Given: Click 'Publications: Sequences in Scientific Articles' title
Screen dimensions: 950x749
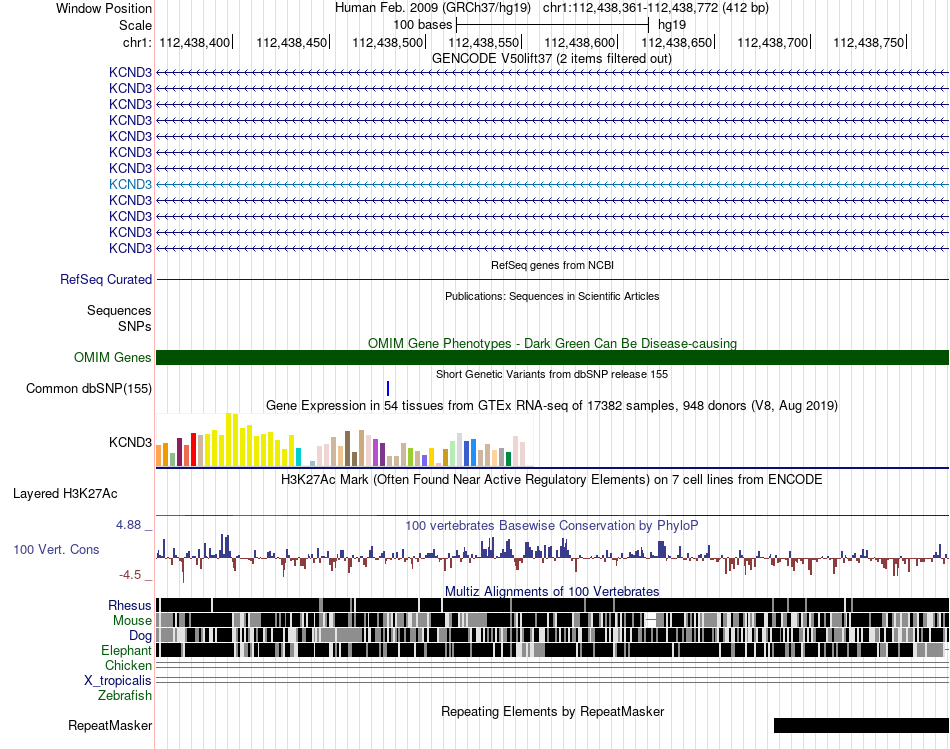Looking at the screenshot, I should 552,296.
